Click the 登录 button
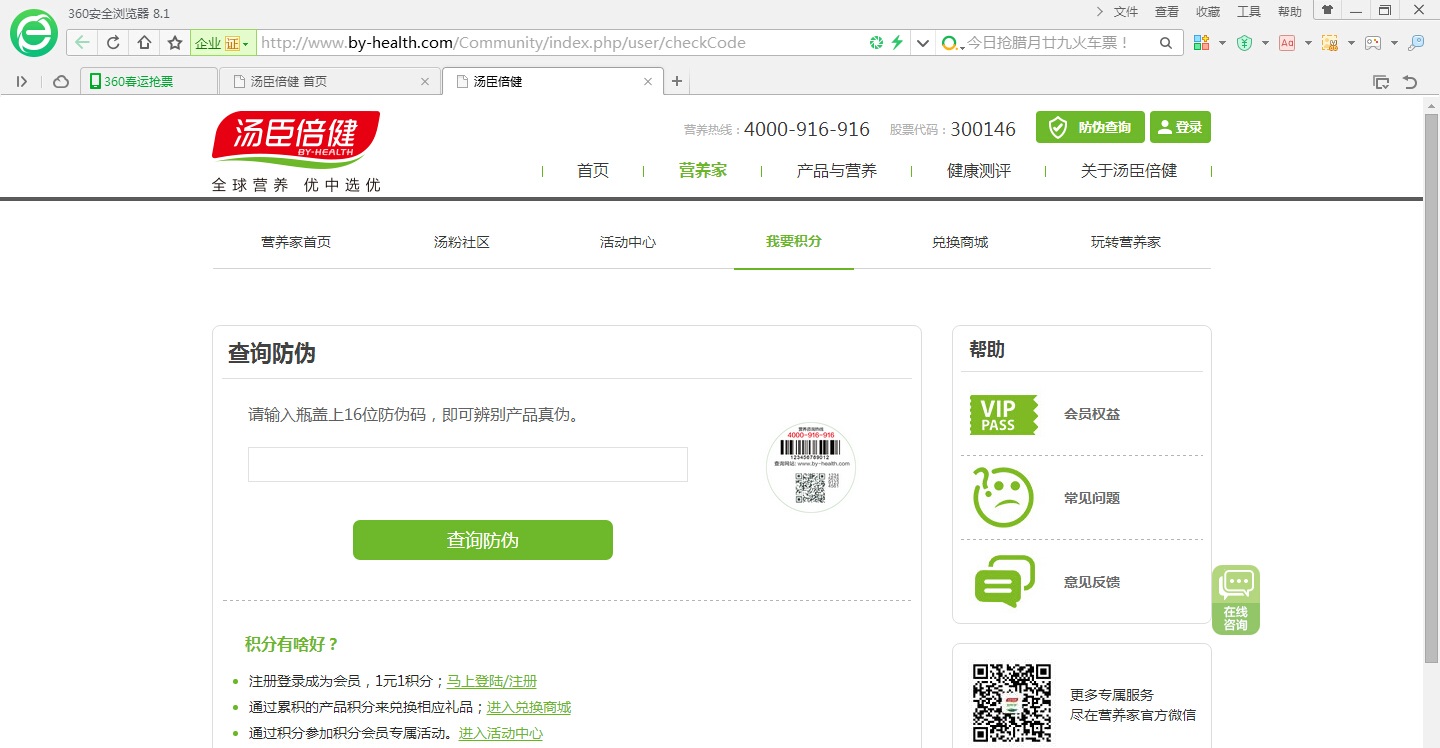The height and width of the screenshot is (748, 1440). click(x=1180, y=127)
